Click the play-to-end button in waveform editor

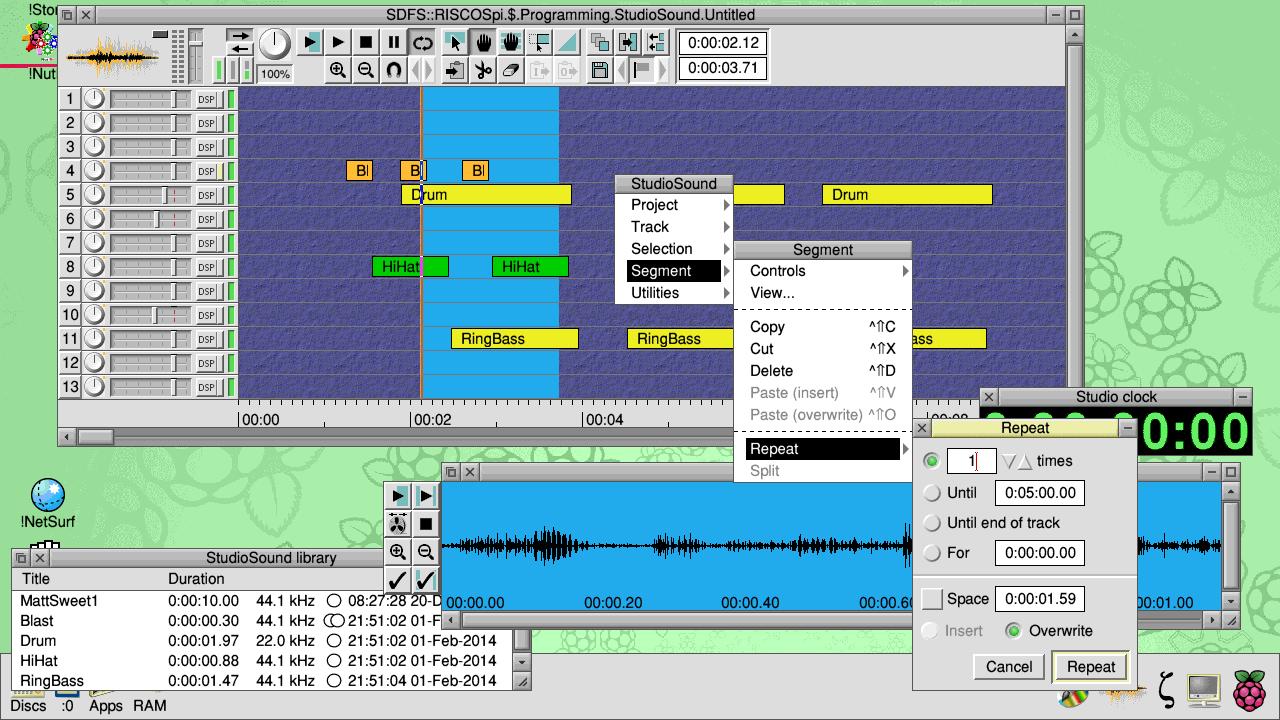[425, 495]
